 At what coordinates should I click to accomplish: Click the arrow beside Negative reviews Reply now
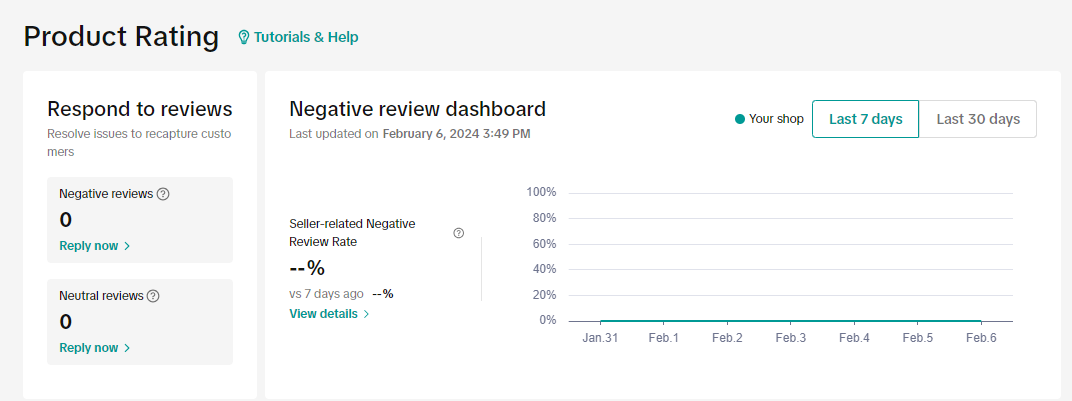pos(127,246)
